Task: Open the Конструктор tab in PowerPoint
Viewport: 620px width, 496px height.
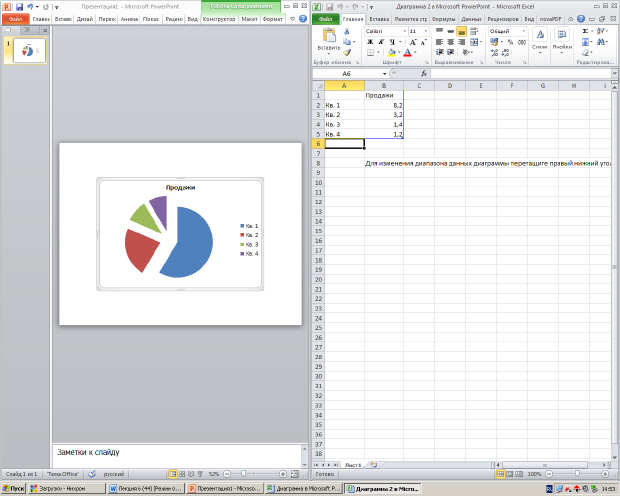Action: tap(219, 19)
